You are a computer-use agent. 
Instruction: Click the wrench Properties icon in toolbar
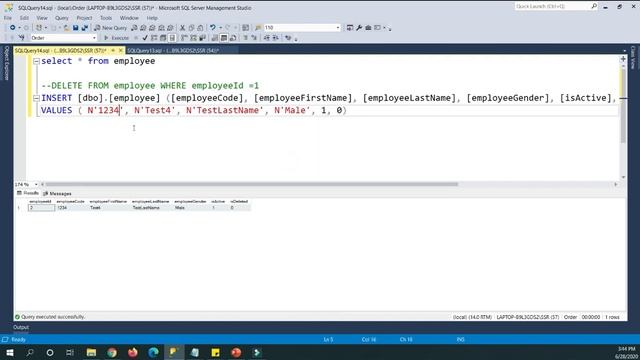click(x=359, y=28)
